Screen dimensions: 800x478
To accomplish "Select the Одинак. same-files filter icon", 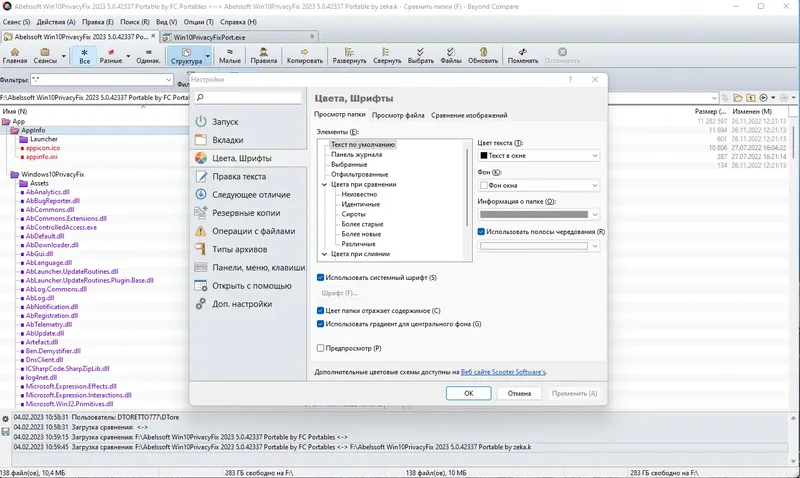I will 148,56.
